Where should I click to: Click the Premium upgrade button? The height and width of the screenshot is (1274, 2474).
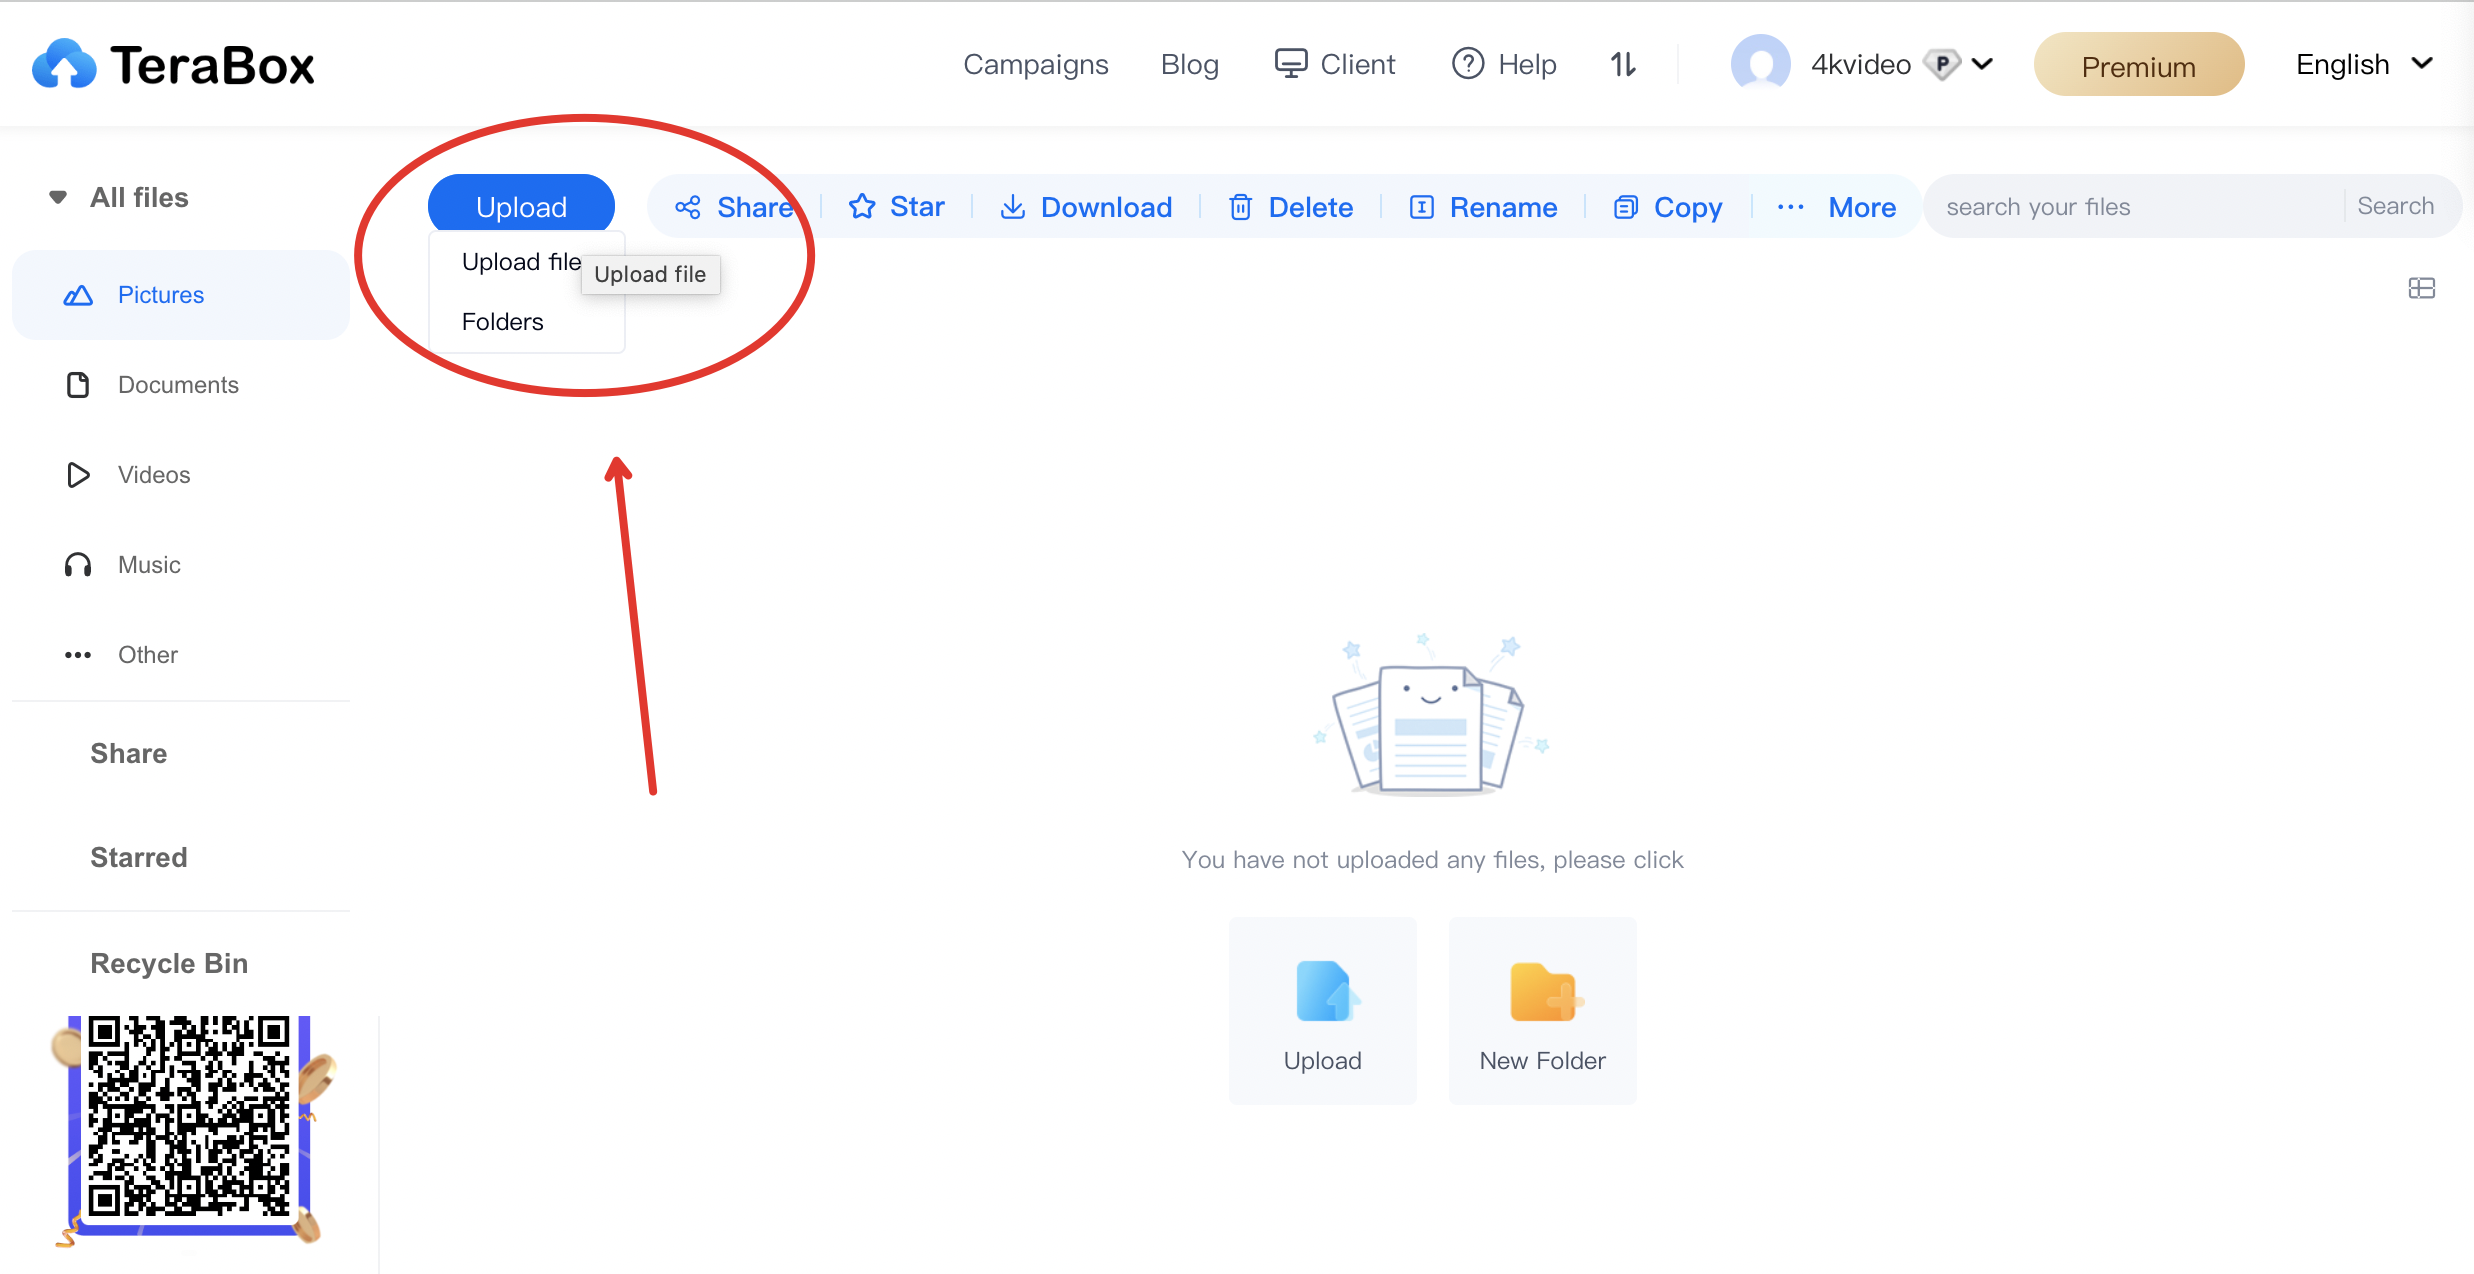[2138, 67]
